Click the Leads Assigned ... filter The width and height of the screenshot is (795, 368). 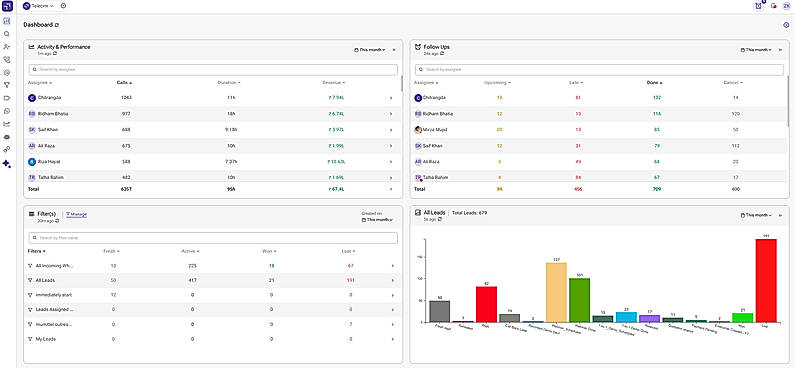click(x=54, y=310)
